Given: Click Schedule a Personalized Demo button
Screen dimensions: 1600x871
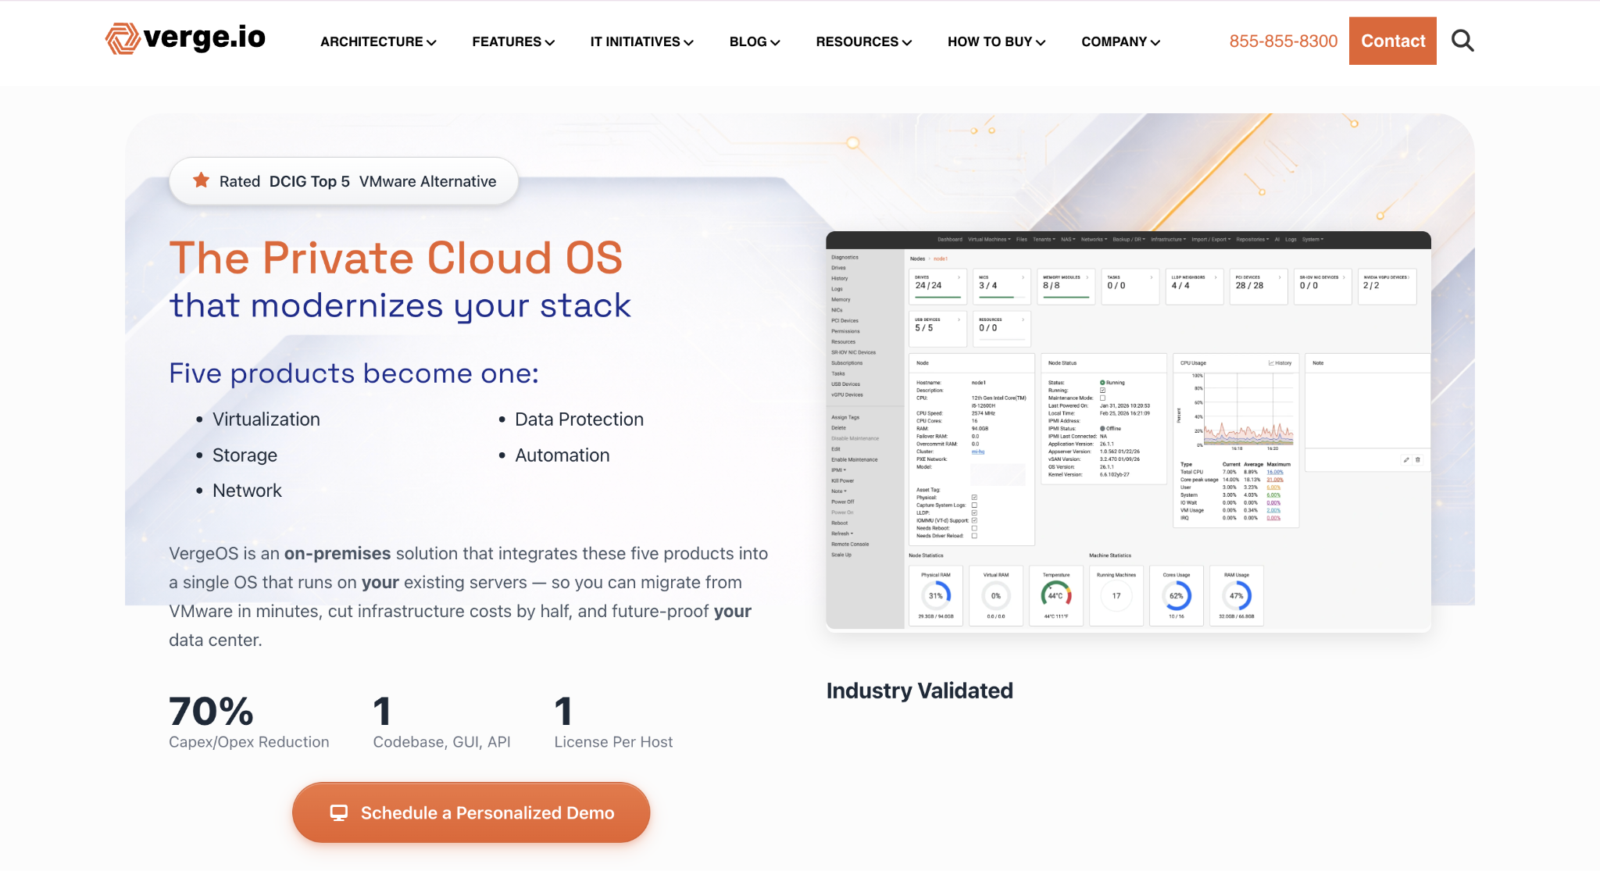Looking at the screenshot, I should click(471, 813).
